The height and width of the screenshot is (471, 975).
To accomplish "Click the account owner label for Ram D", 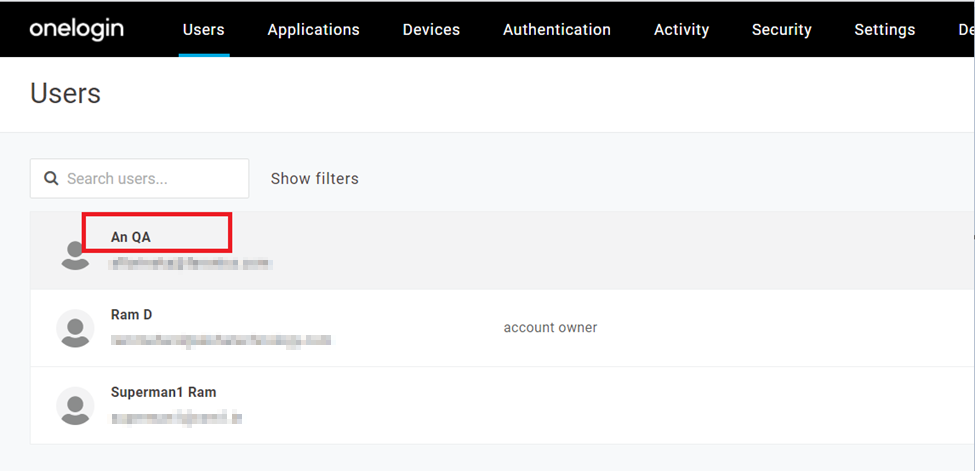I will coord(550,328).
